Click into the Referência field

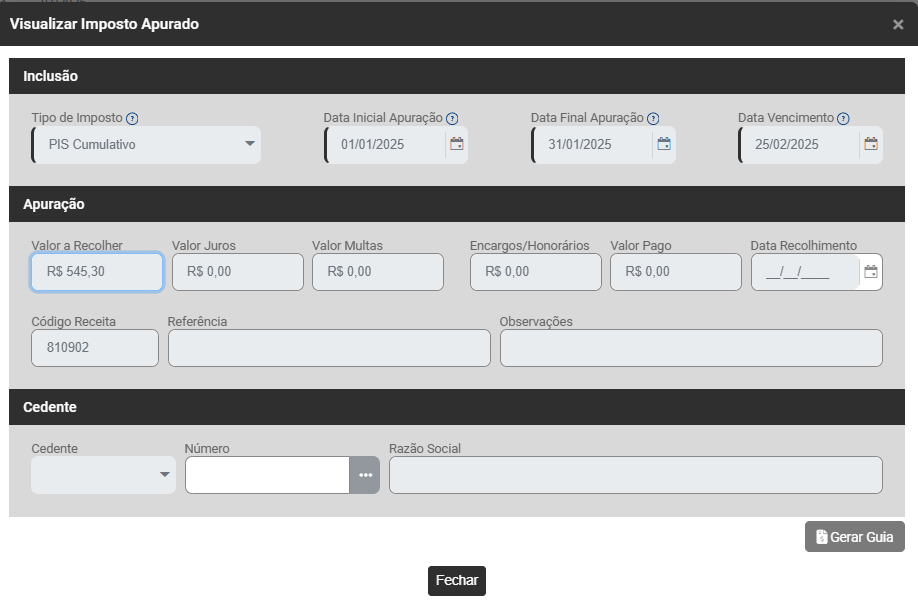coord(329,348)
